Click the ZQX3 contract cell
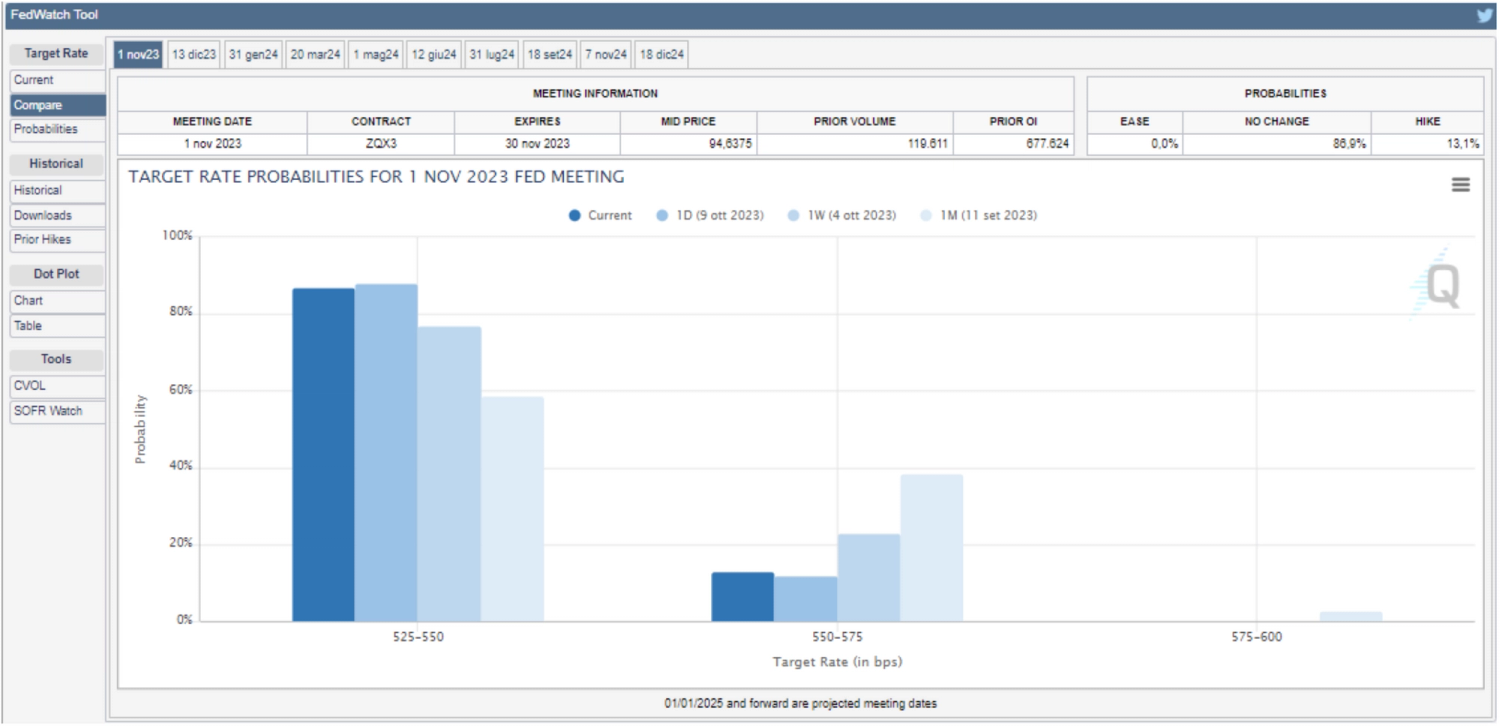The width and height of the screenshot is (1500, 726). point(381,144)
